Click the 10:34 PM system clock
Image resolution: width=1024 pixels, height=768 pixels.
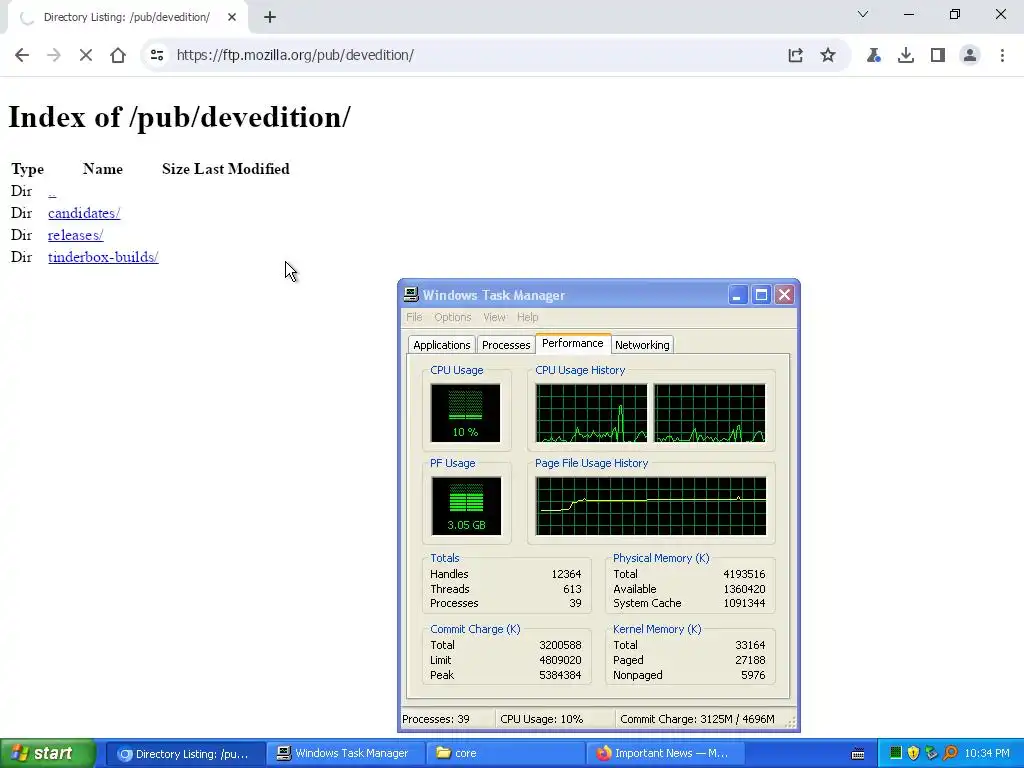[987, 754]
